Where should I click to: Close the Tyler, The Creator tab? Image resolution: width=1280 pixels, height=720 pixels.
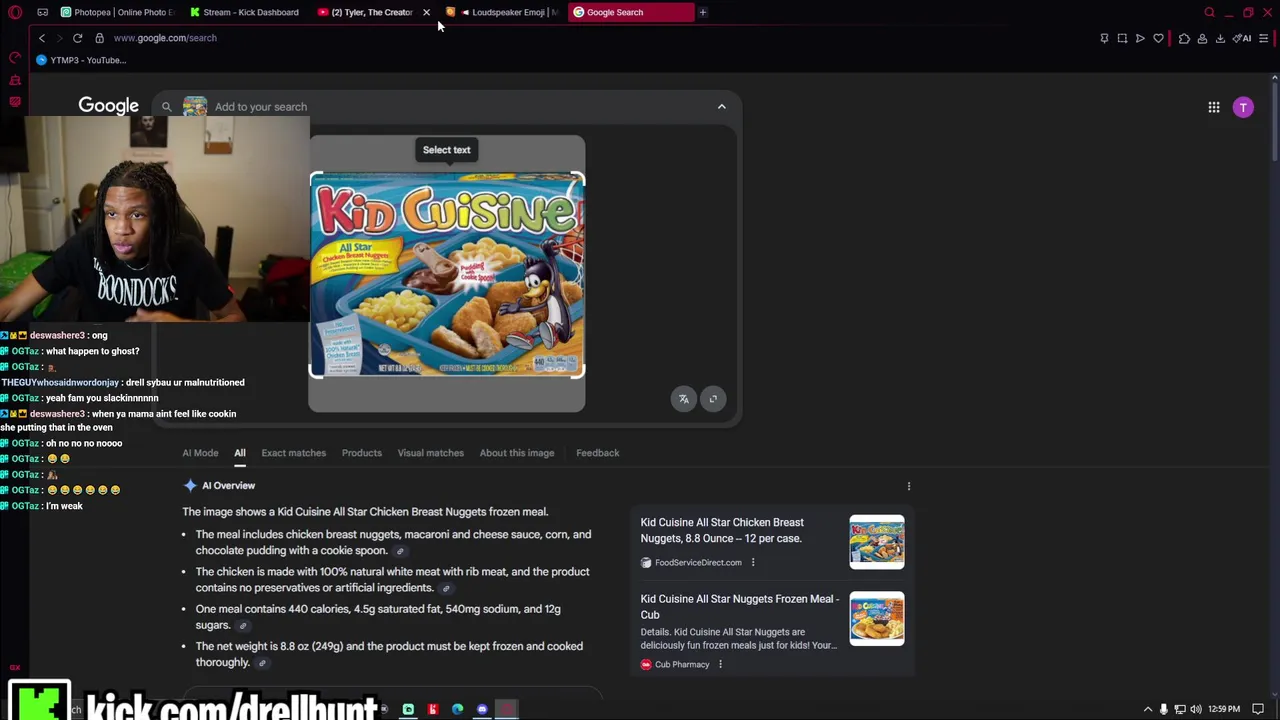click(x=426, y=12)
